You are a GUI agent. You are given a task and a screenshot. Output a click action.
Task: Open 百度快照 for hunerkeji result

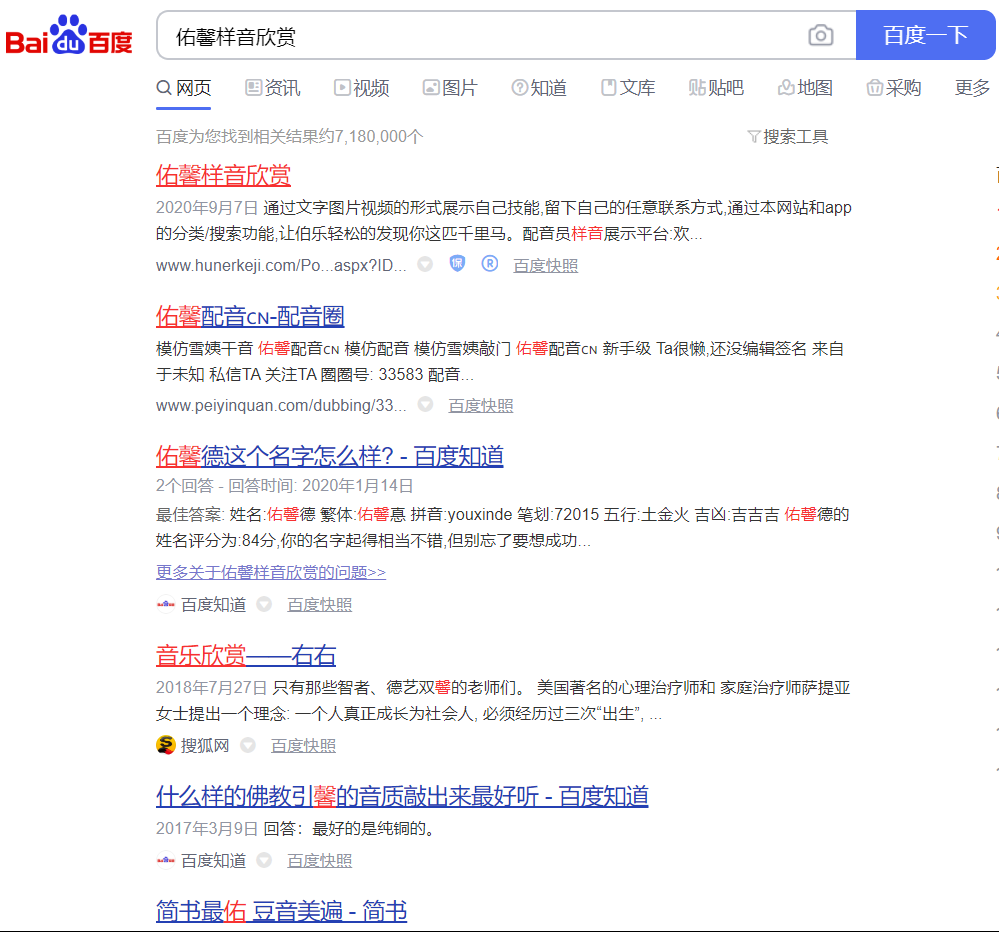click(x=545, y=266)
